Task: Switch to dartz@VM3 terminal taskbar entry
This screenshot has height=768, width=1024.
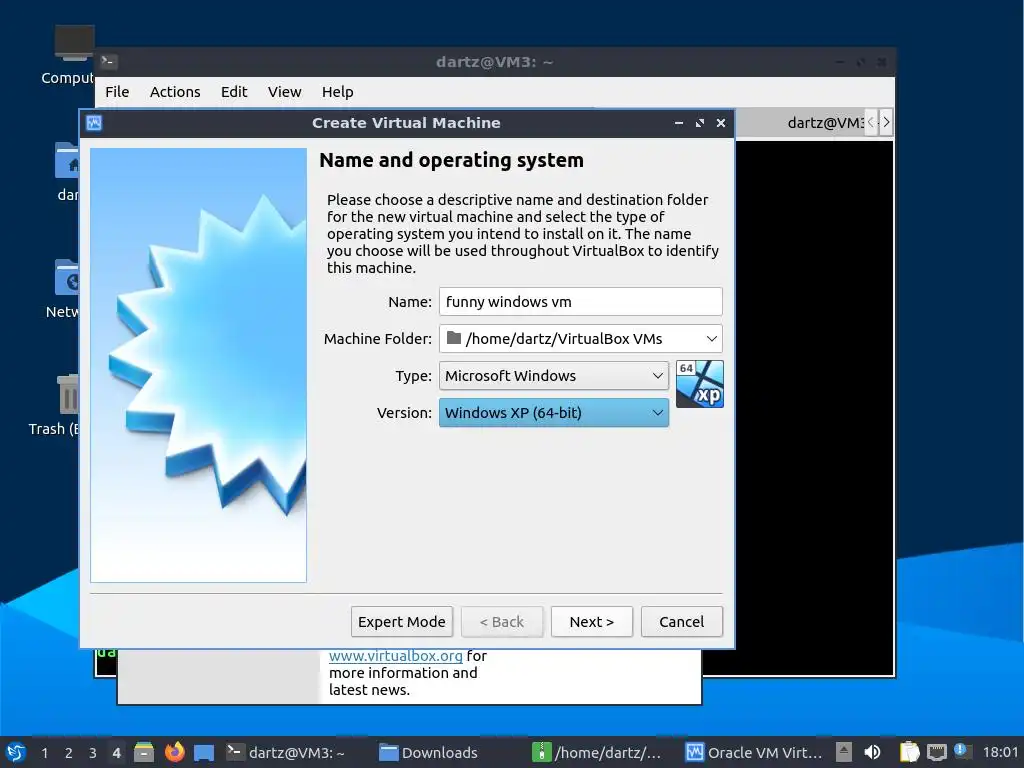Action: click(x=287, y=752)
